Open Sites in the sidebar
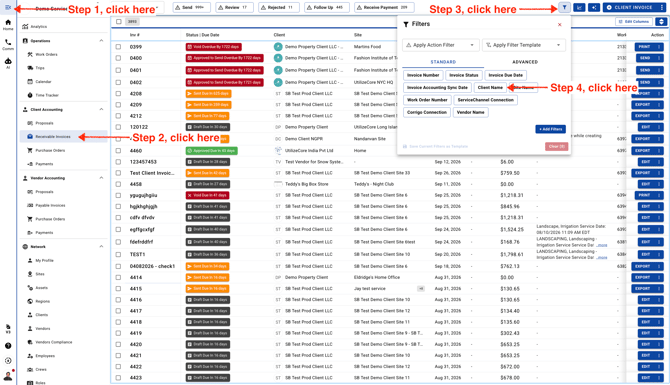The width and height of the screenshot is (670, 385). [40, 274]
